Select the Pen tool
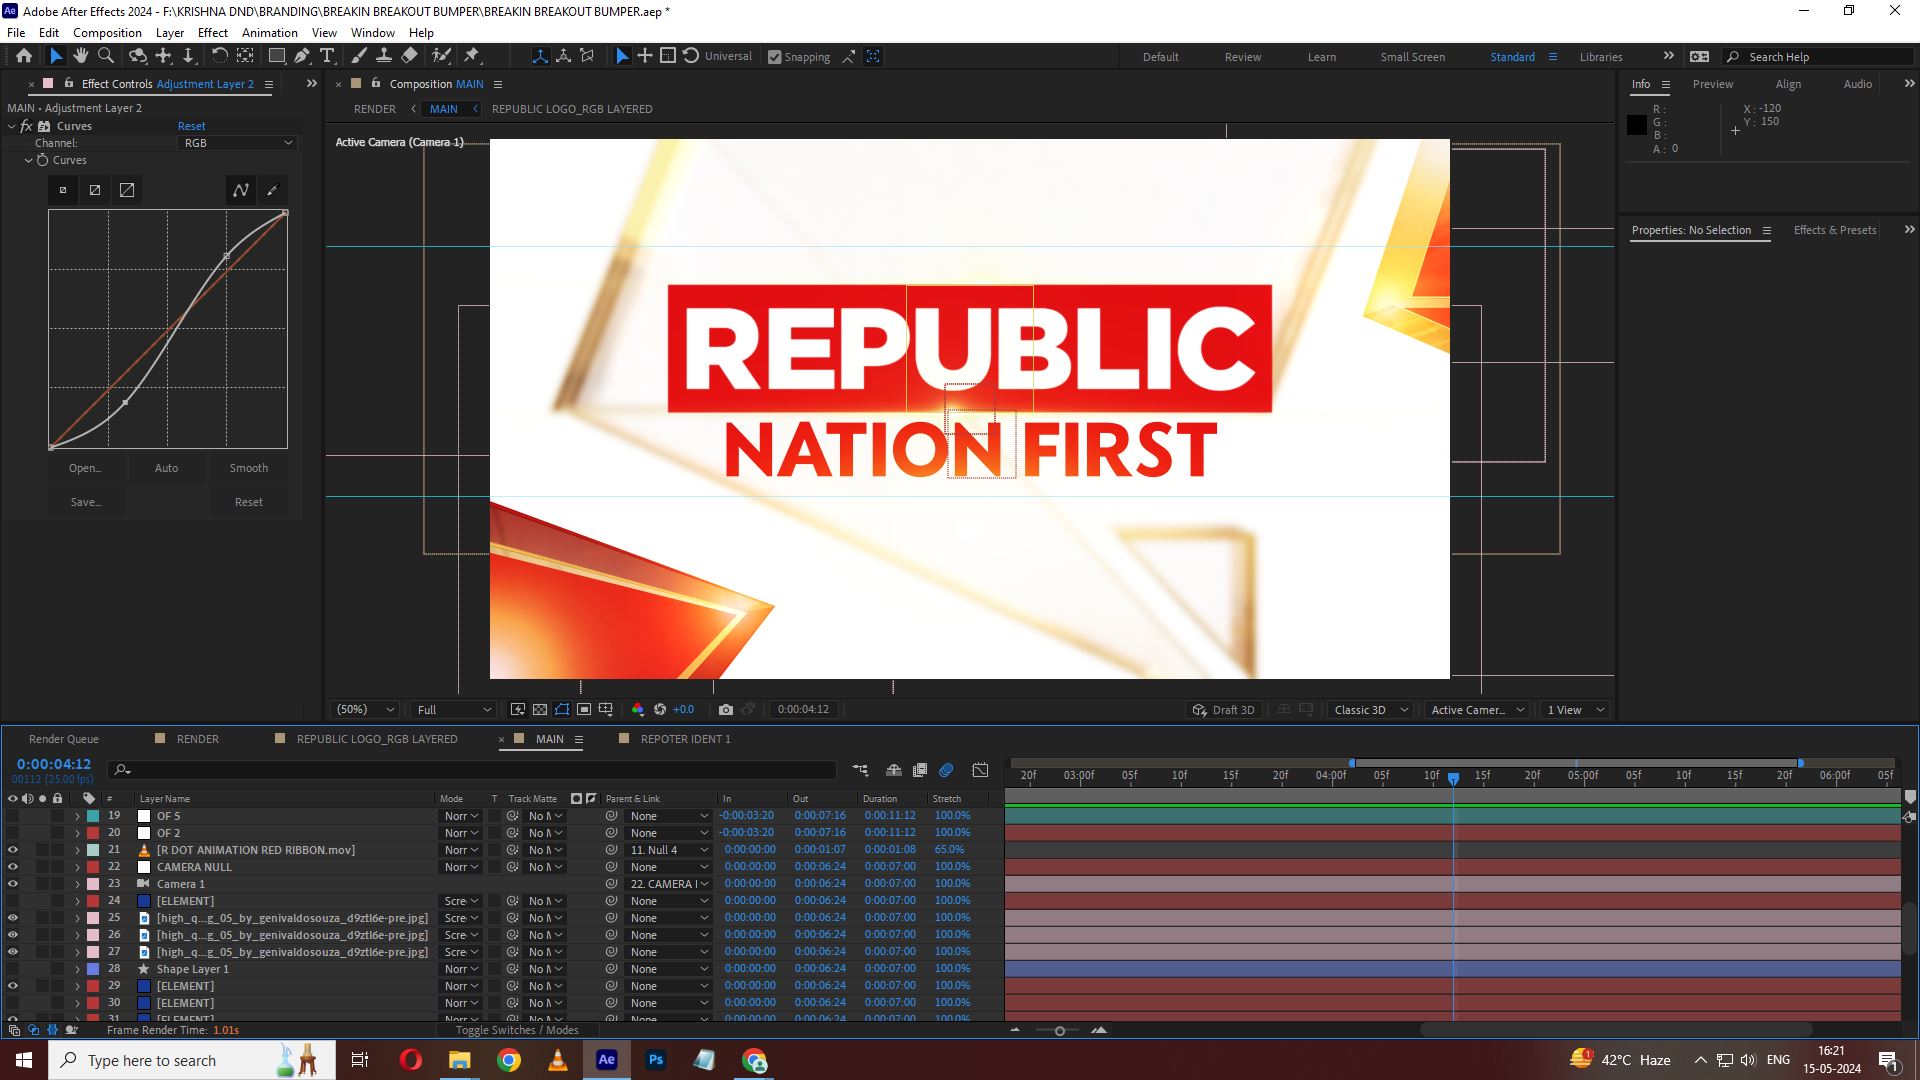 tap(302, 56)
